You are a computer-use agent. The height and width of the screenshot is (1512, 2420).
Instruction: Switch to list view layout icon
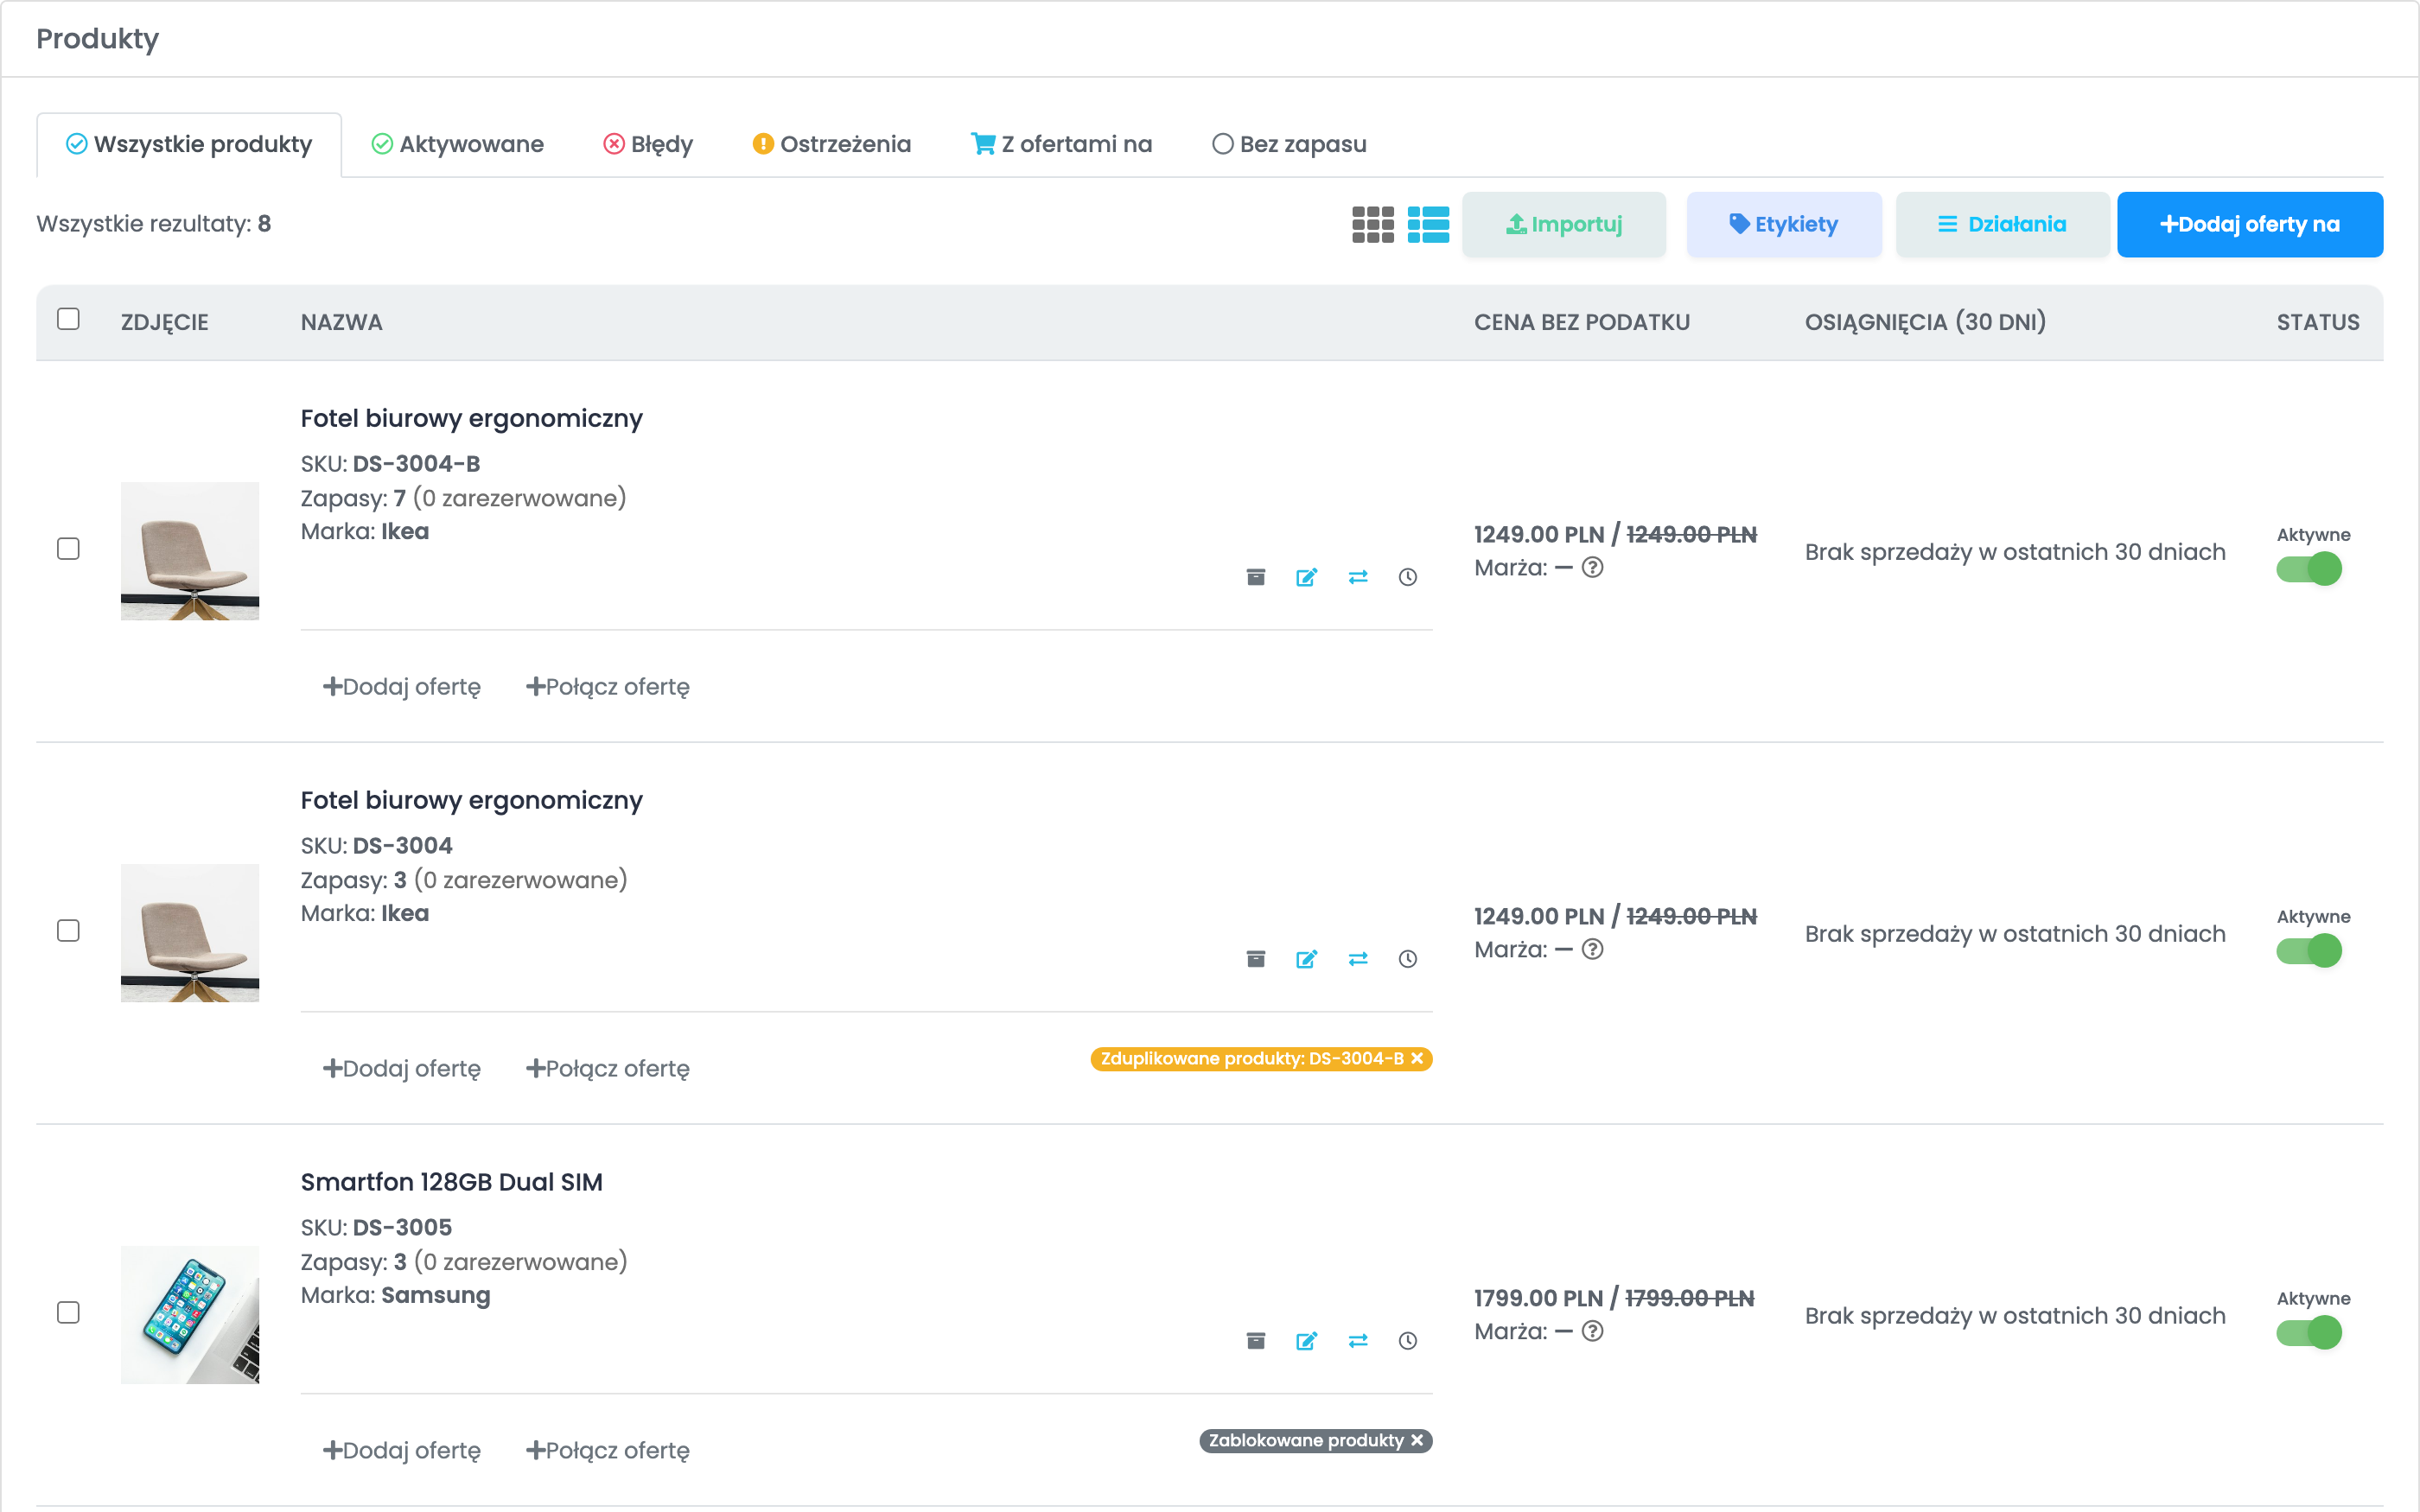pos(1428,225)
